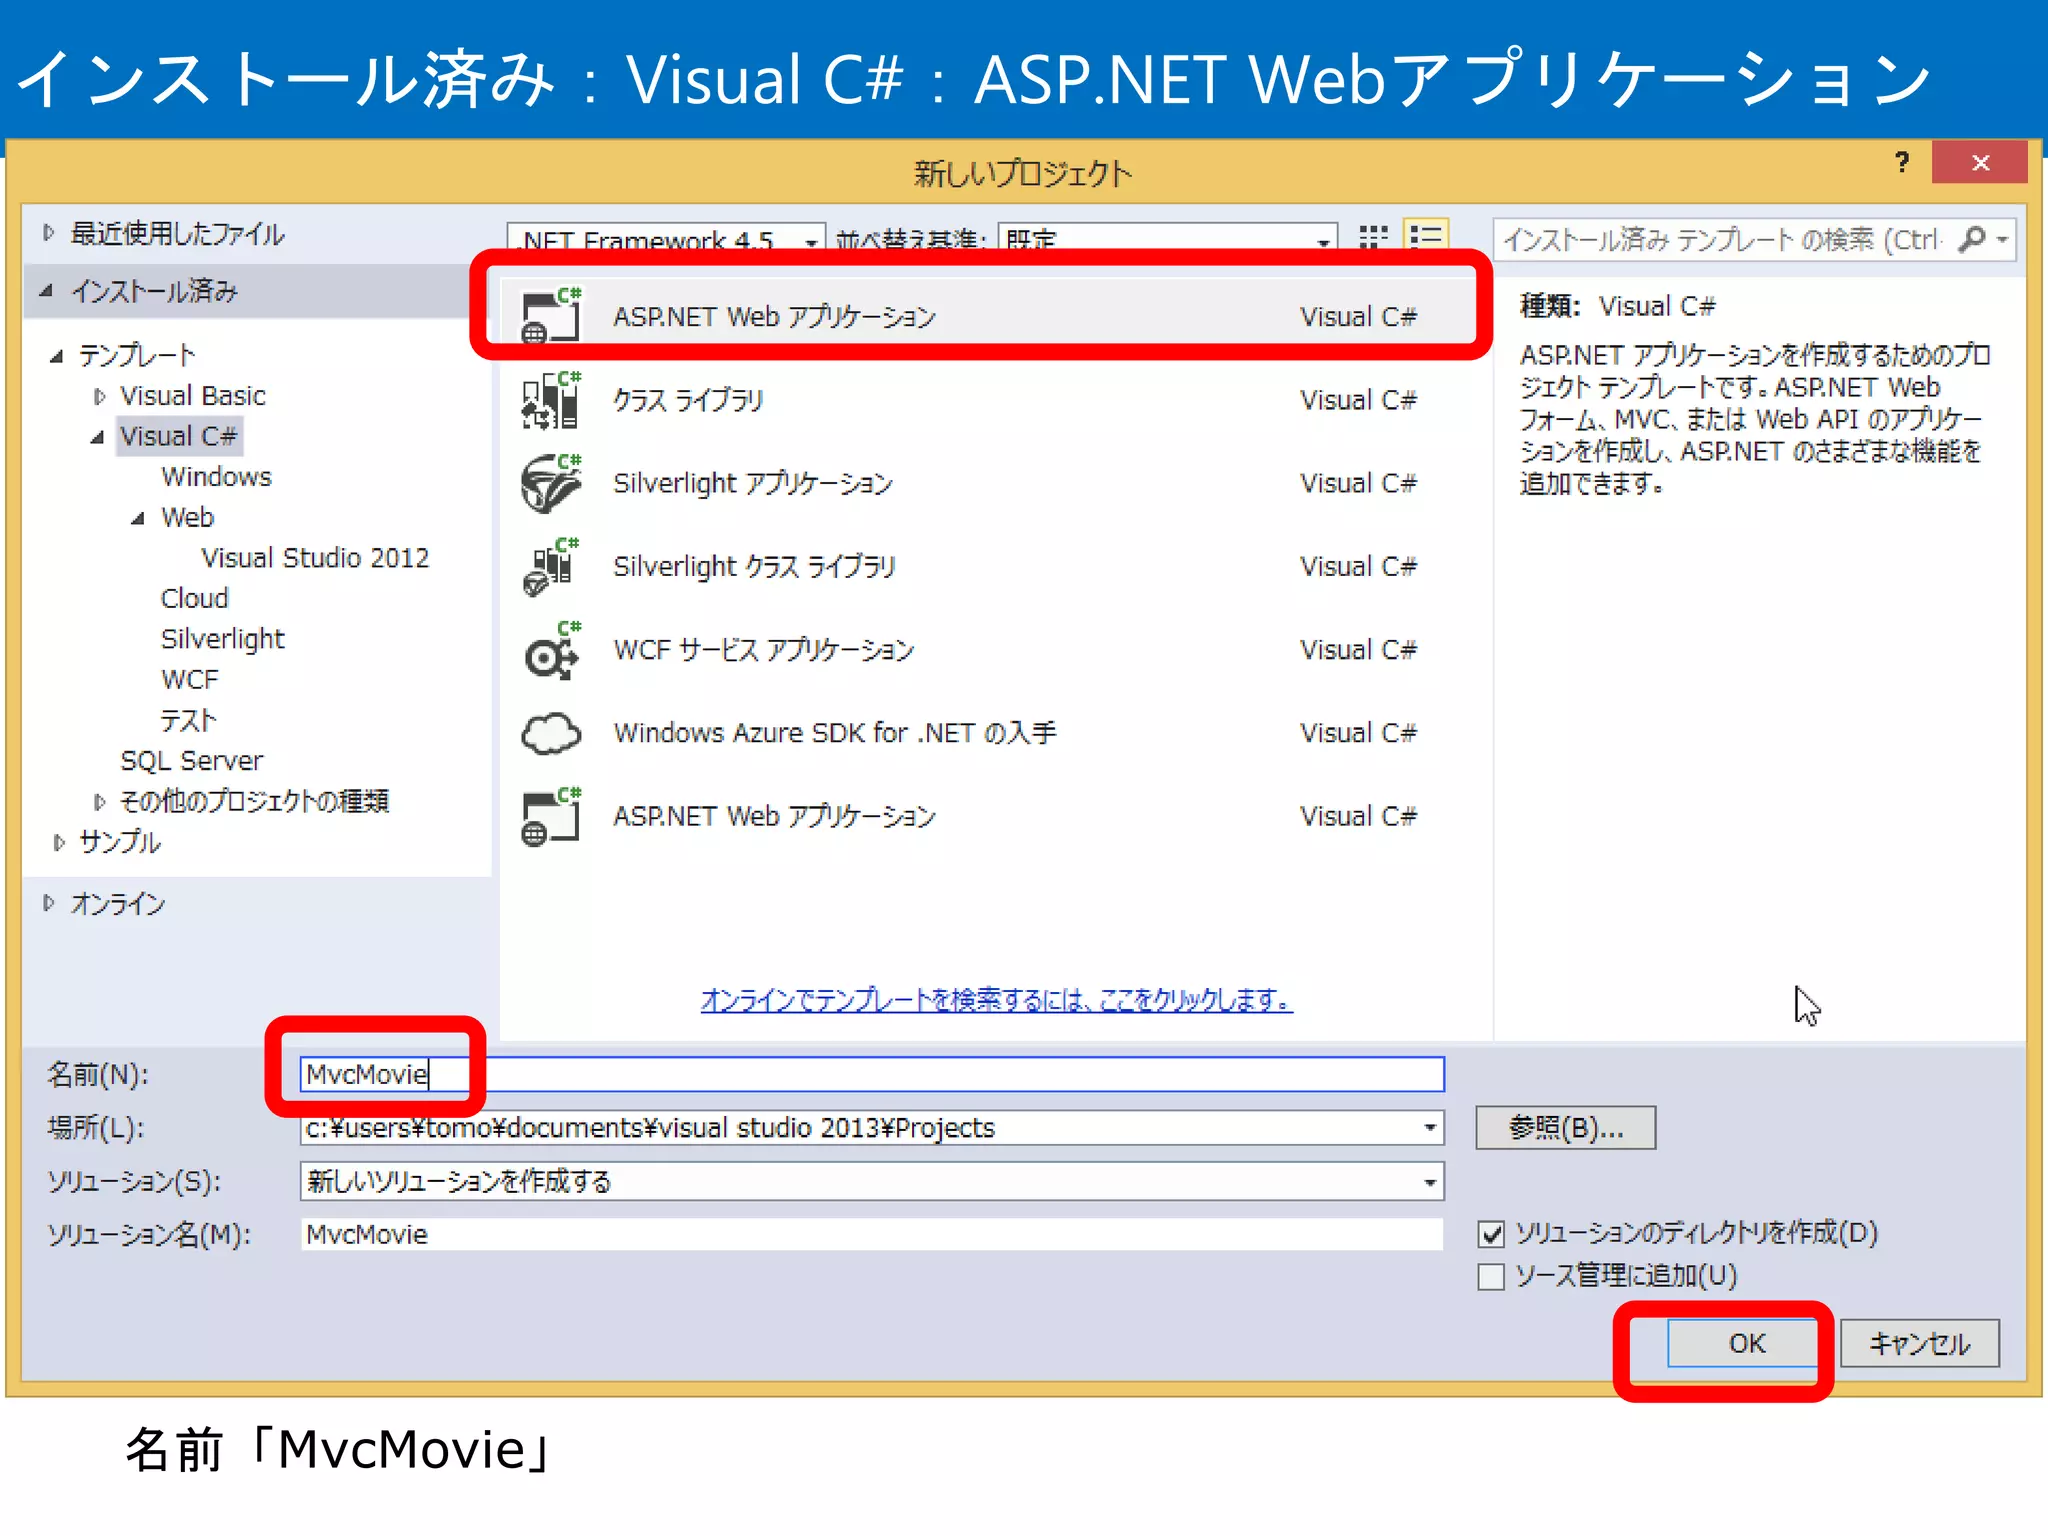
Task: Expand the Visual Basic tree node
Action: pos(99,396)
